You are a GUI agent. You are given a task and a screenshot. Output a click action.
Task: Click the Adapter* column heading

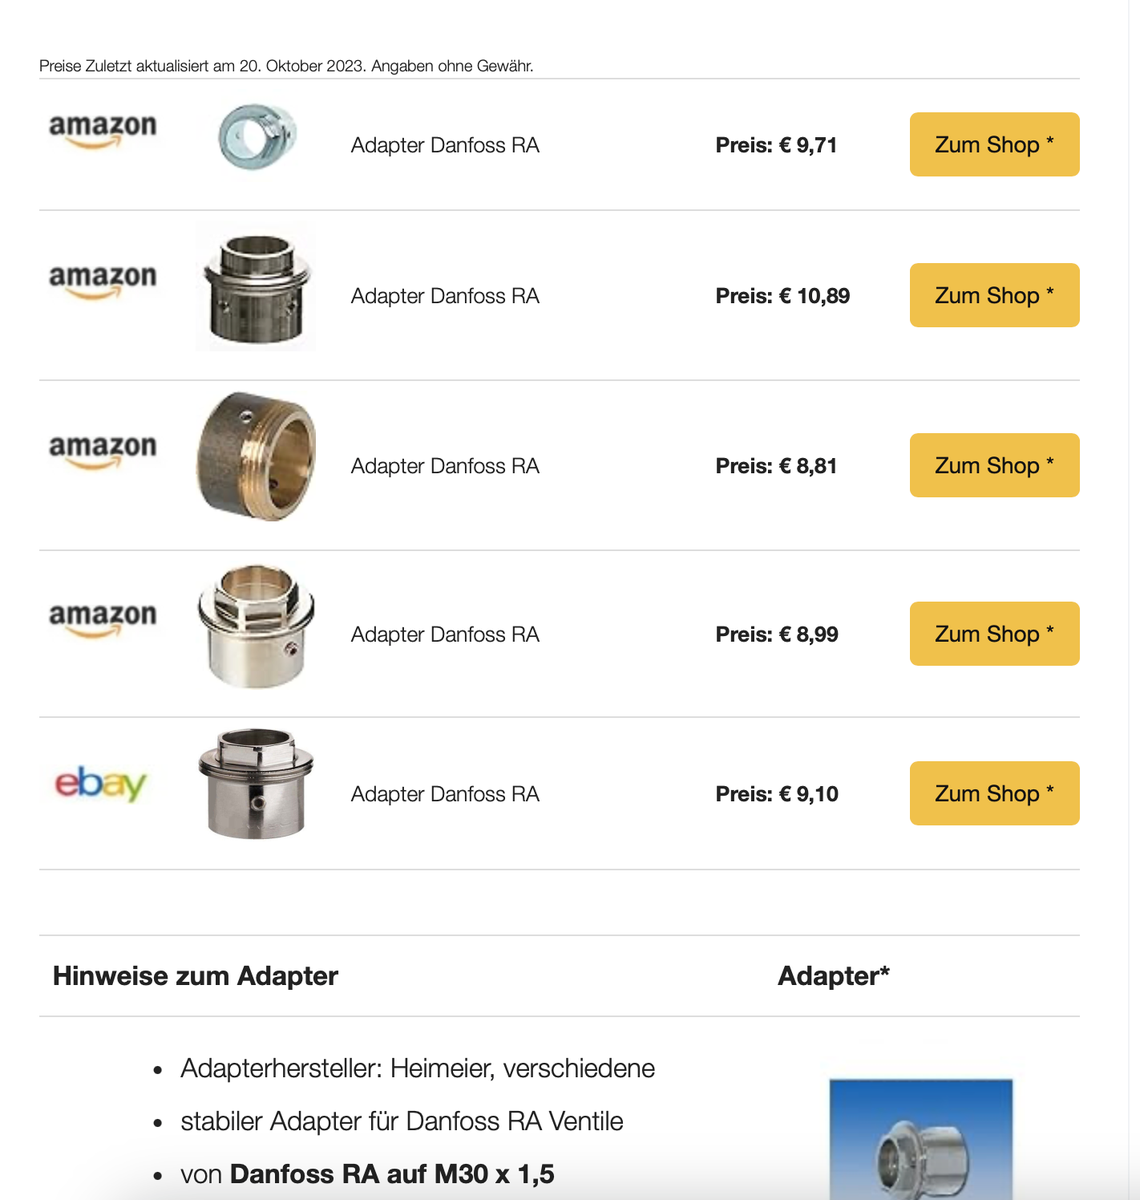[x=833, y=976]
